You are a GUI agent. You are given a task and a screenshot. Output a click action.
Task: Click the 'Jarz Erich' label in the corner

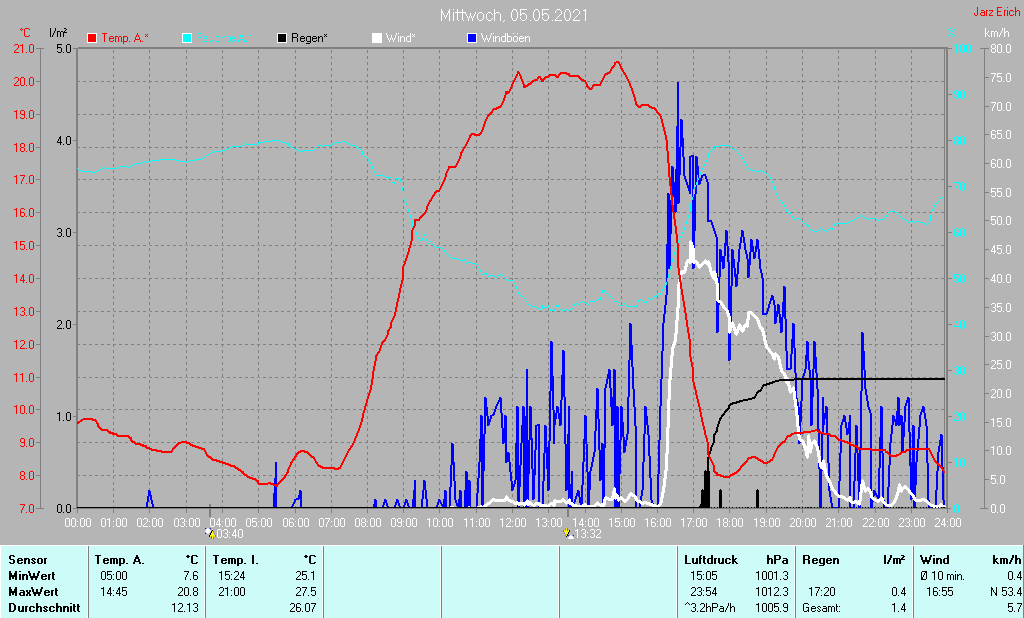(x=997, y=12)
